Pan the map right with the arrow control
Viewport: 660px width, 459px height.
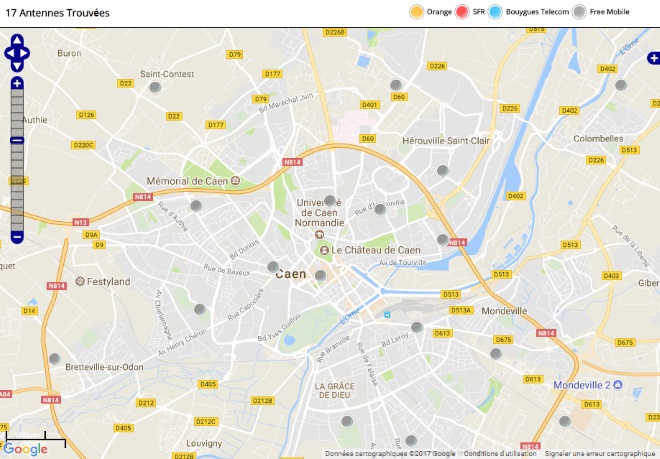[x=24, y=53]
